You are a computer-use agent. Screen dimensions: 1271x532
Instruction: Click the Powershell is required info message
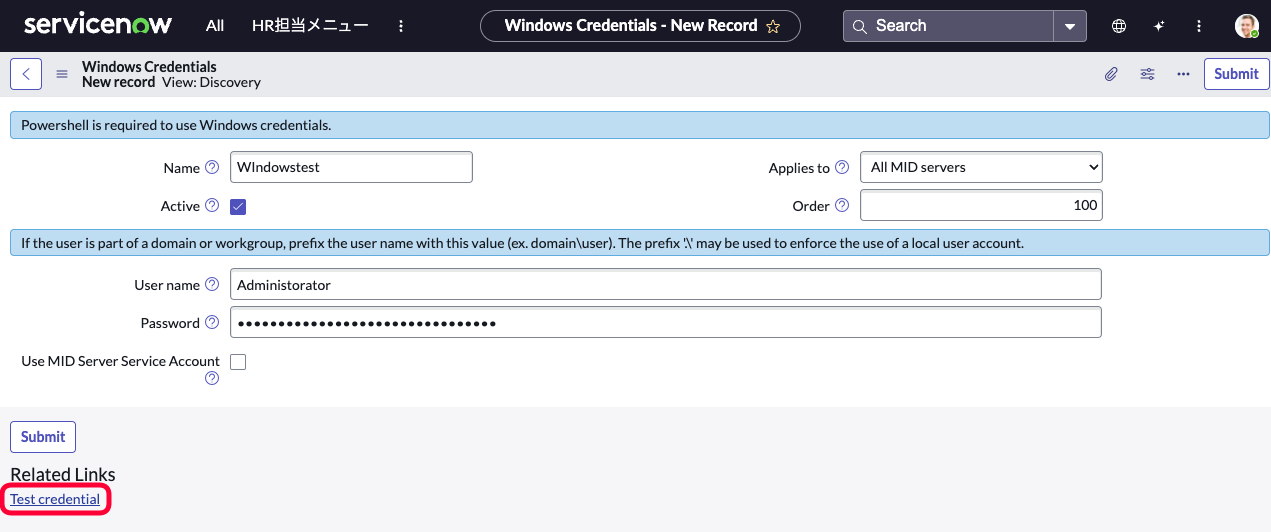640,125
